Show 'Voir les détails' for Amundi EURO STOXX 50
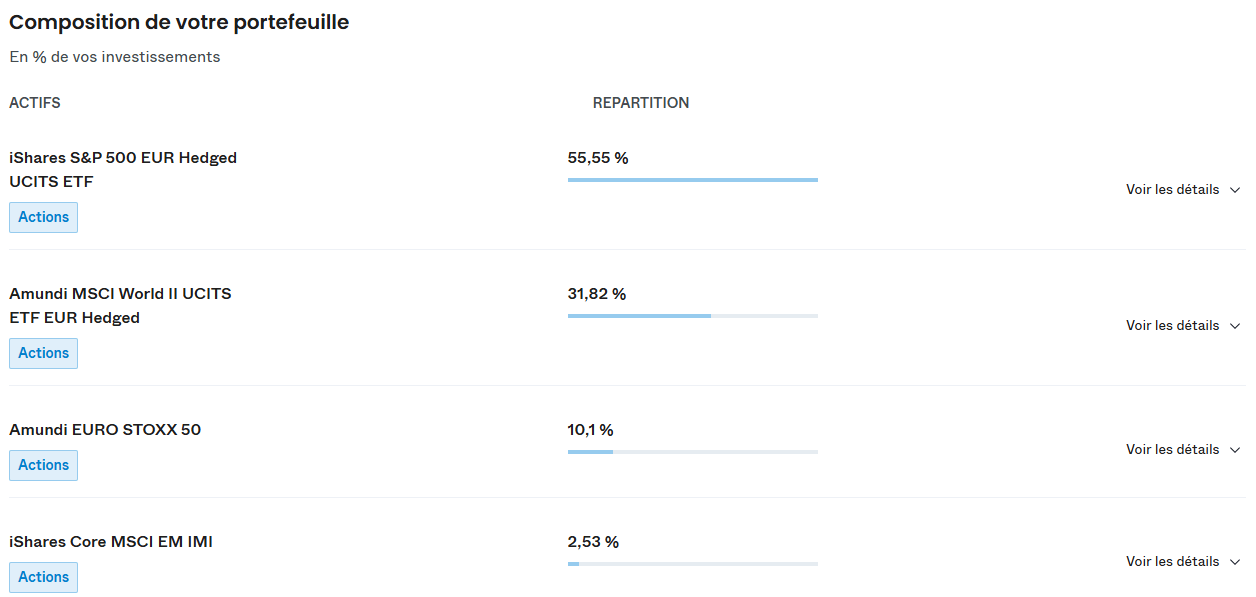 tap(1172, 450)
